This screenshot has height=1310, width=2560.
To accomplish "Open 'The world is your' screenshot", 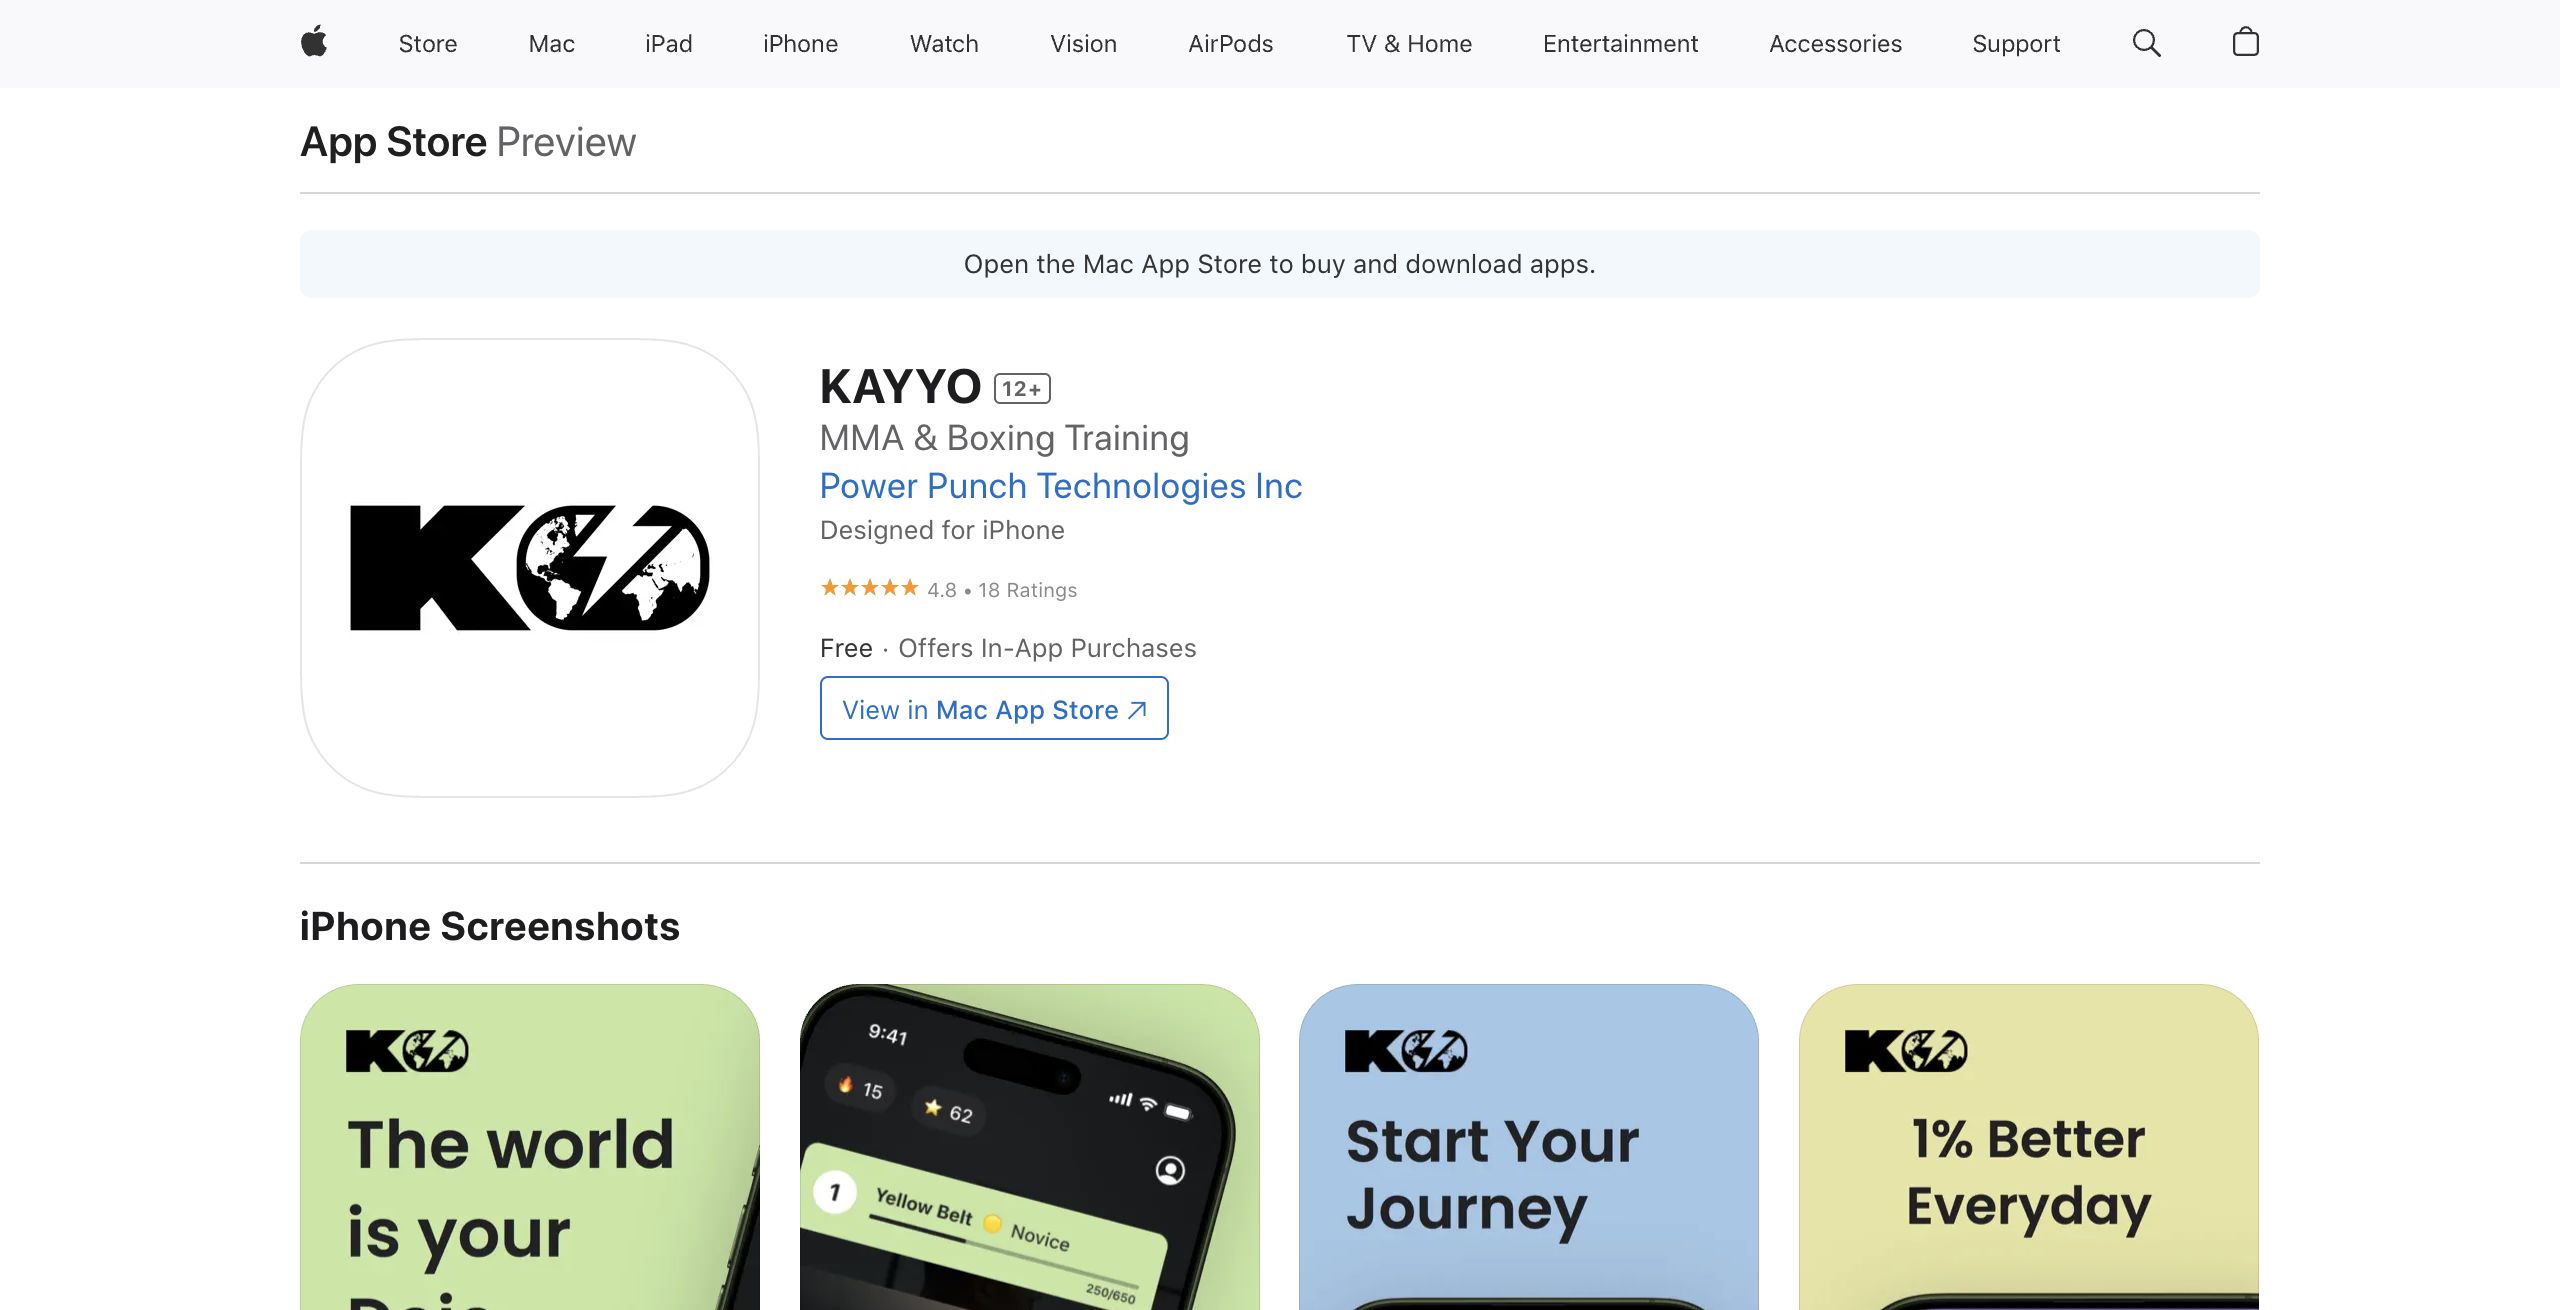I will pyautogui.click(x=530, y=1147).
